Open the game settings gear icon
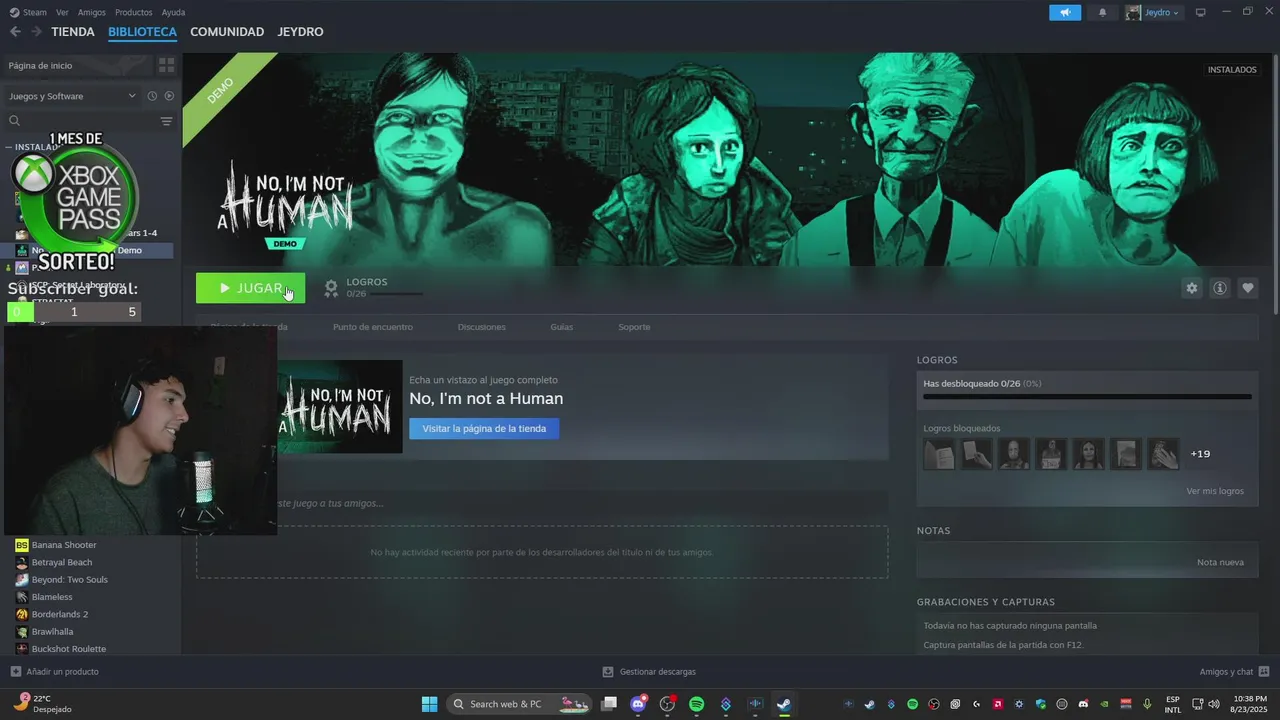 1191,288
